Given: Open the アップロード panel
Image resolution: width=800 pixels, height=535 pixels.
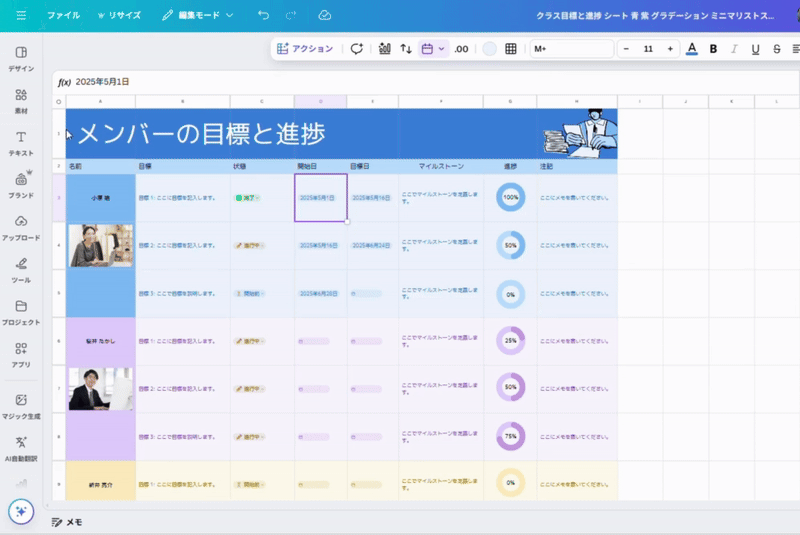Looking at the screenshot, I should click(x=21, y=226).
